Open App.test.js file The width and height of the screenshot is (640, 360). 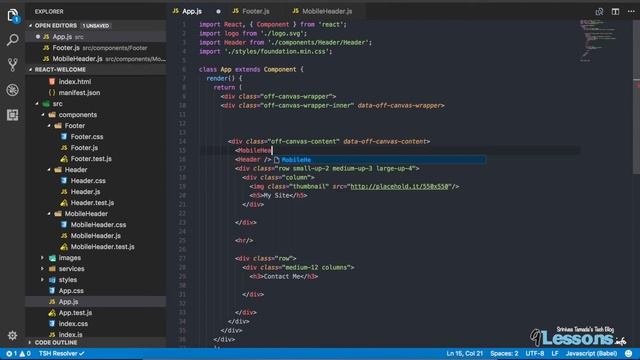coord(75,313)
